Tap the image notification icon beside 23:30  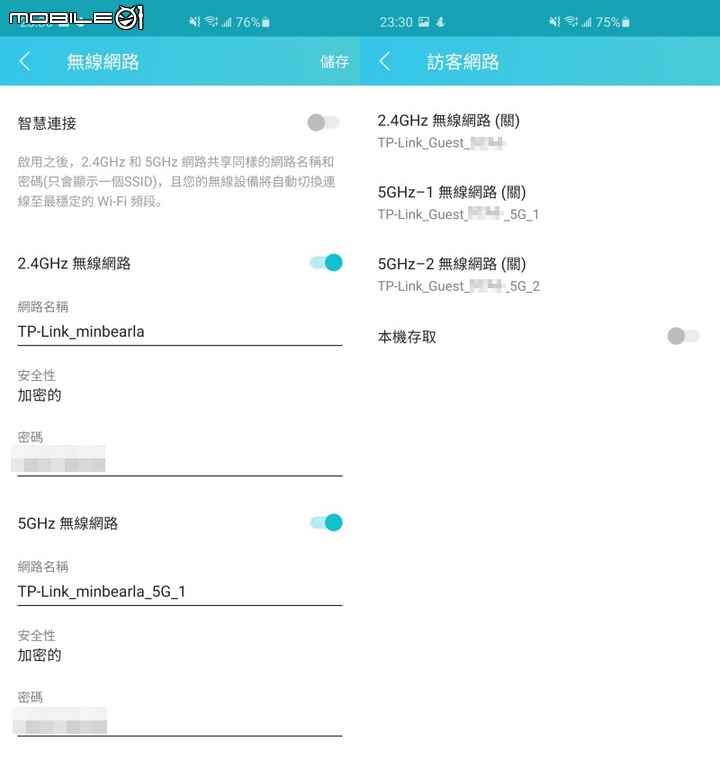[x=424, y=22]
